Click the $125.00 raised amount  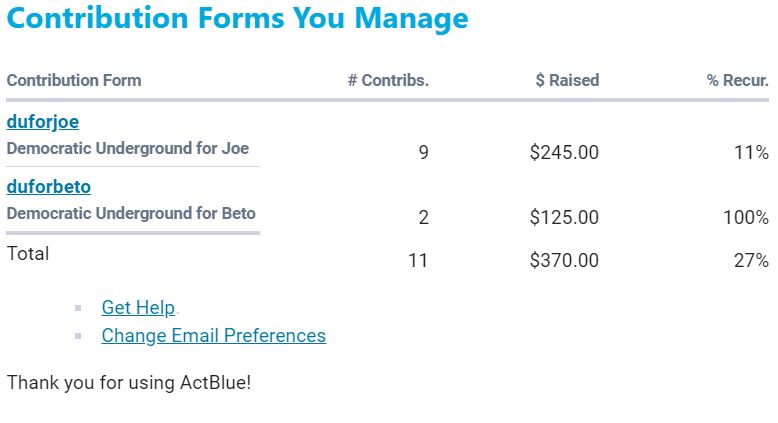[x=564, y=218]
